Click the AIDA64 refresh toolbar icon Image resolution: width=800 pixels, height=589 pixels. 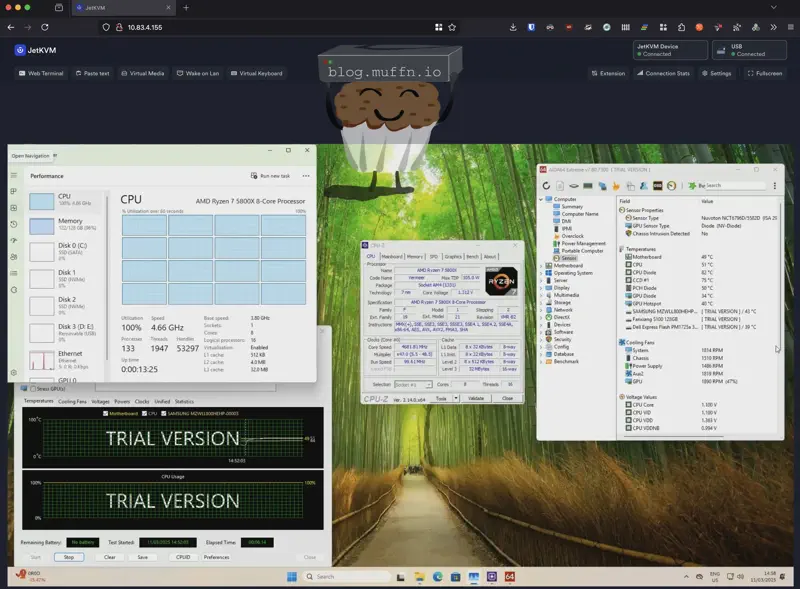pyautogui.click(x=547, y=186)
